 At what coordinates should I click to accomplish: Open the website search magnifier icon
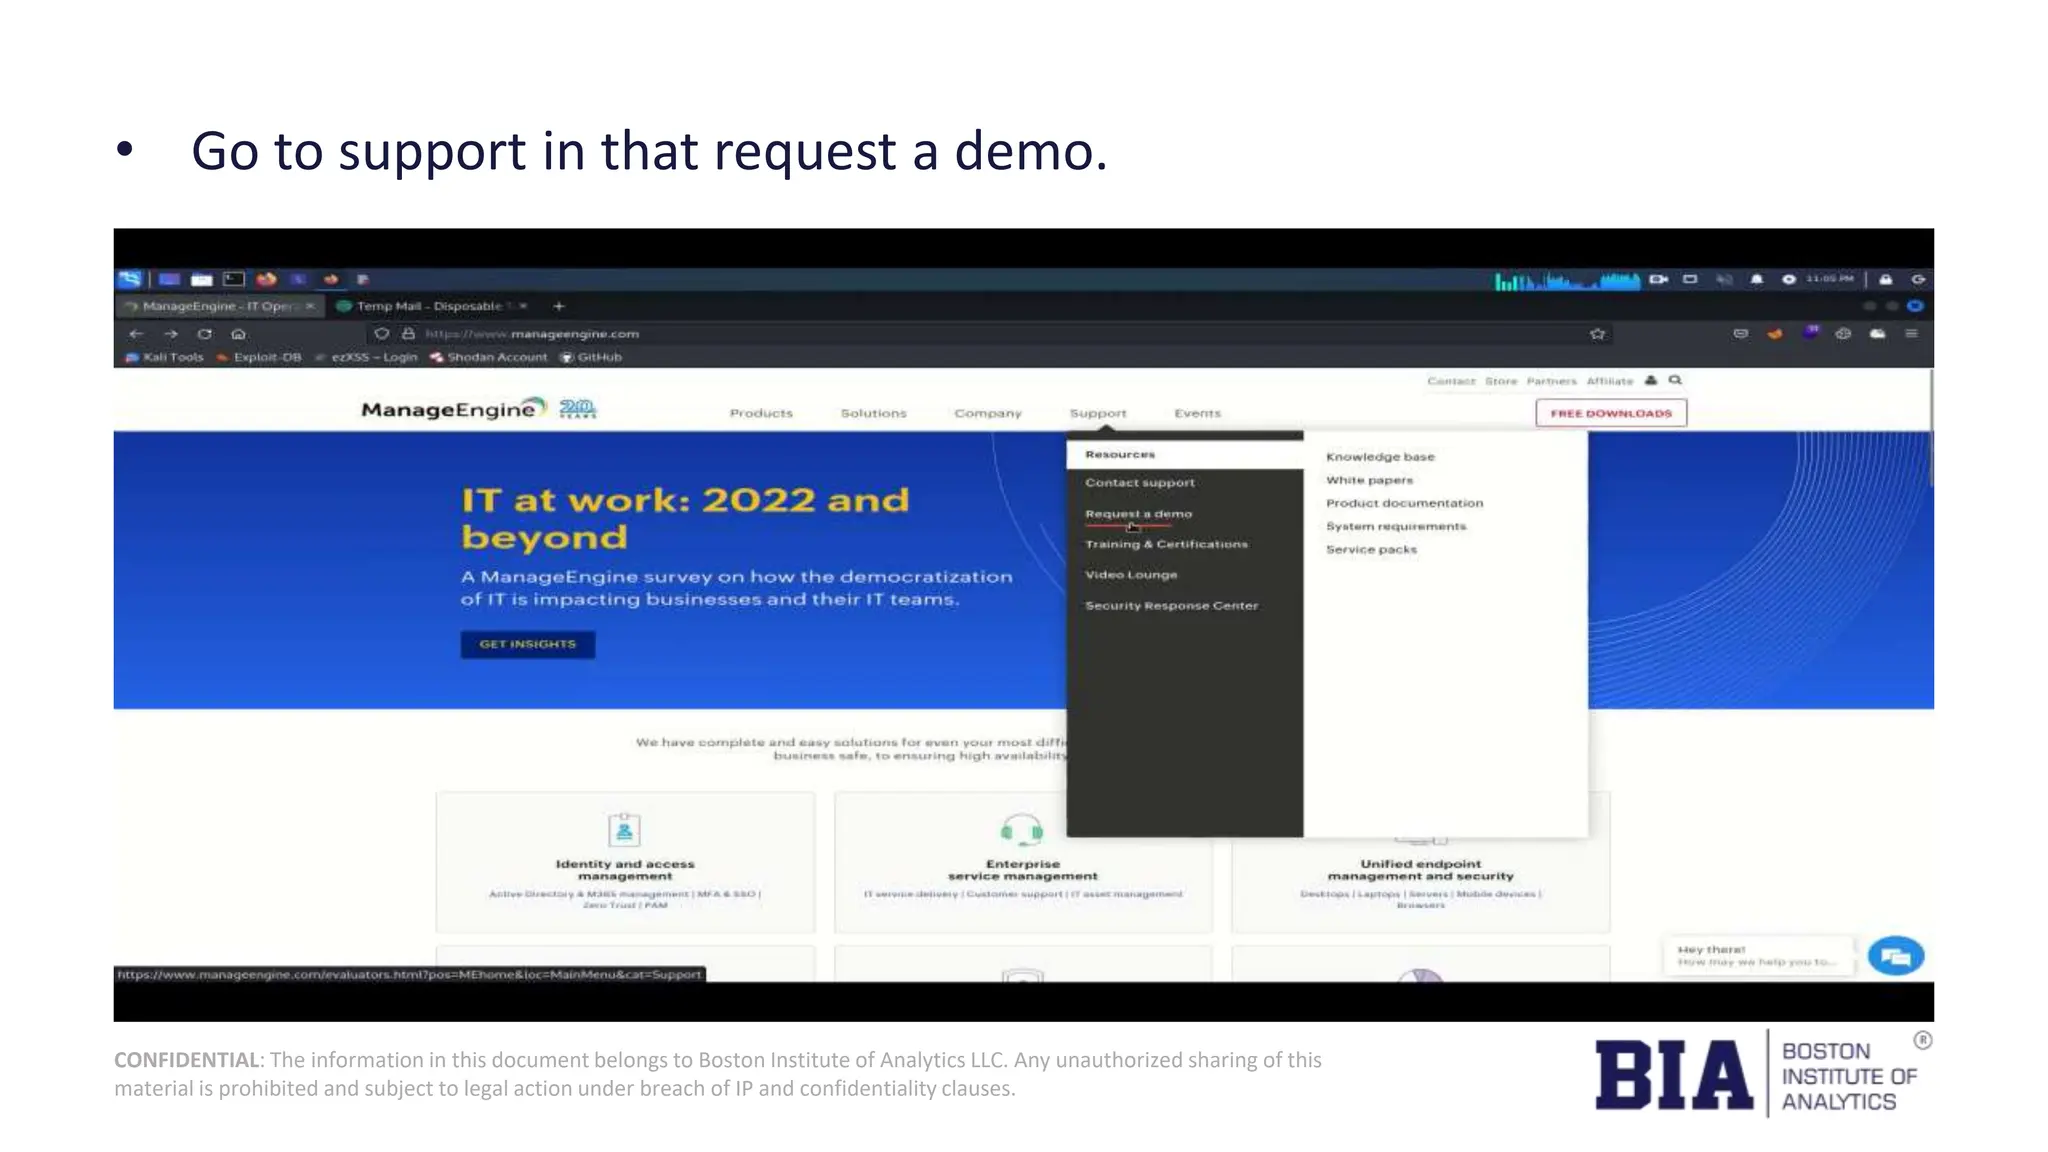[x=1675, y=380]
